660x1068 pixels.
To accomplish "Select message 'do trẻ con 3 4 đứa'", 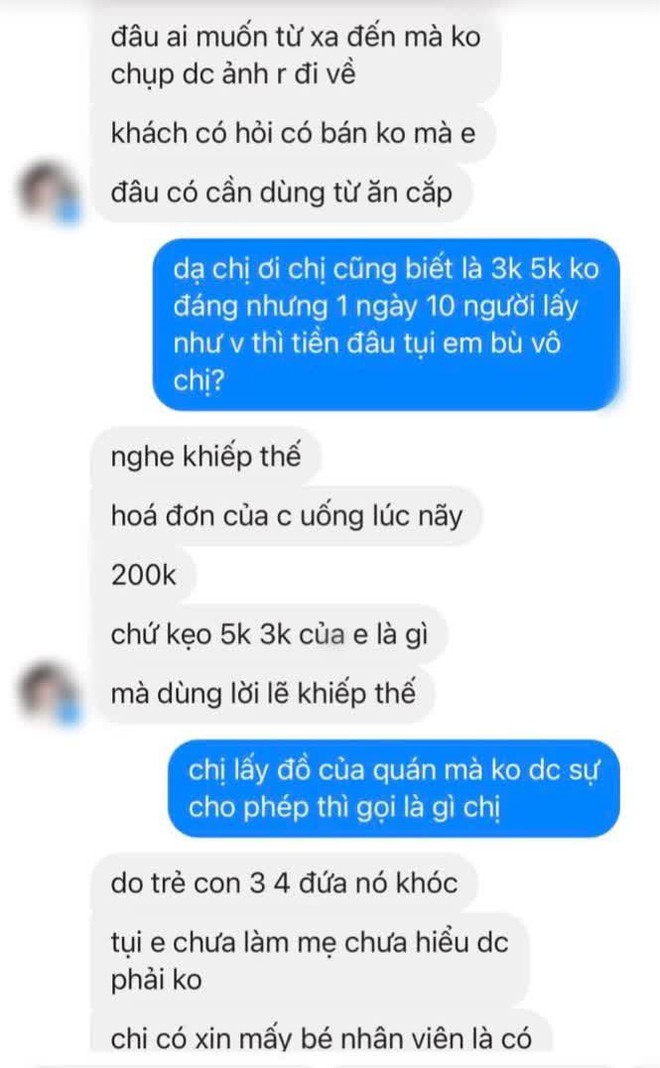I will pos(285,883).
